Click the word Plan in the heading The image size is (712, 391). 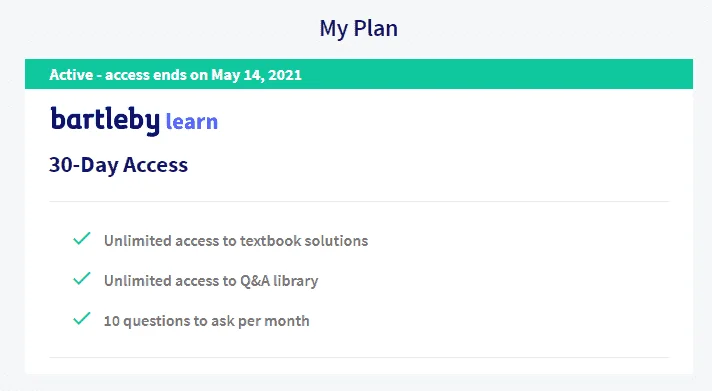coord(376,28)
